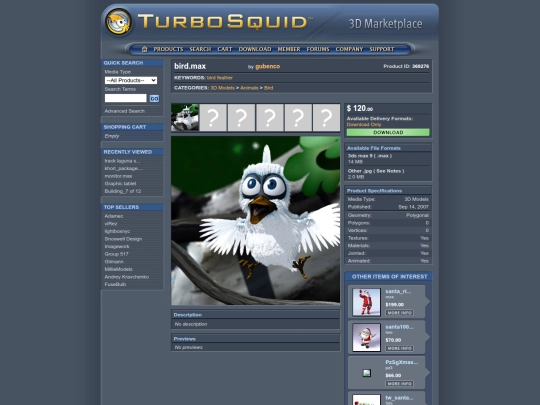Open the Forums menu item
Screen dimensions: 540x405
click(318, 49)
